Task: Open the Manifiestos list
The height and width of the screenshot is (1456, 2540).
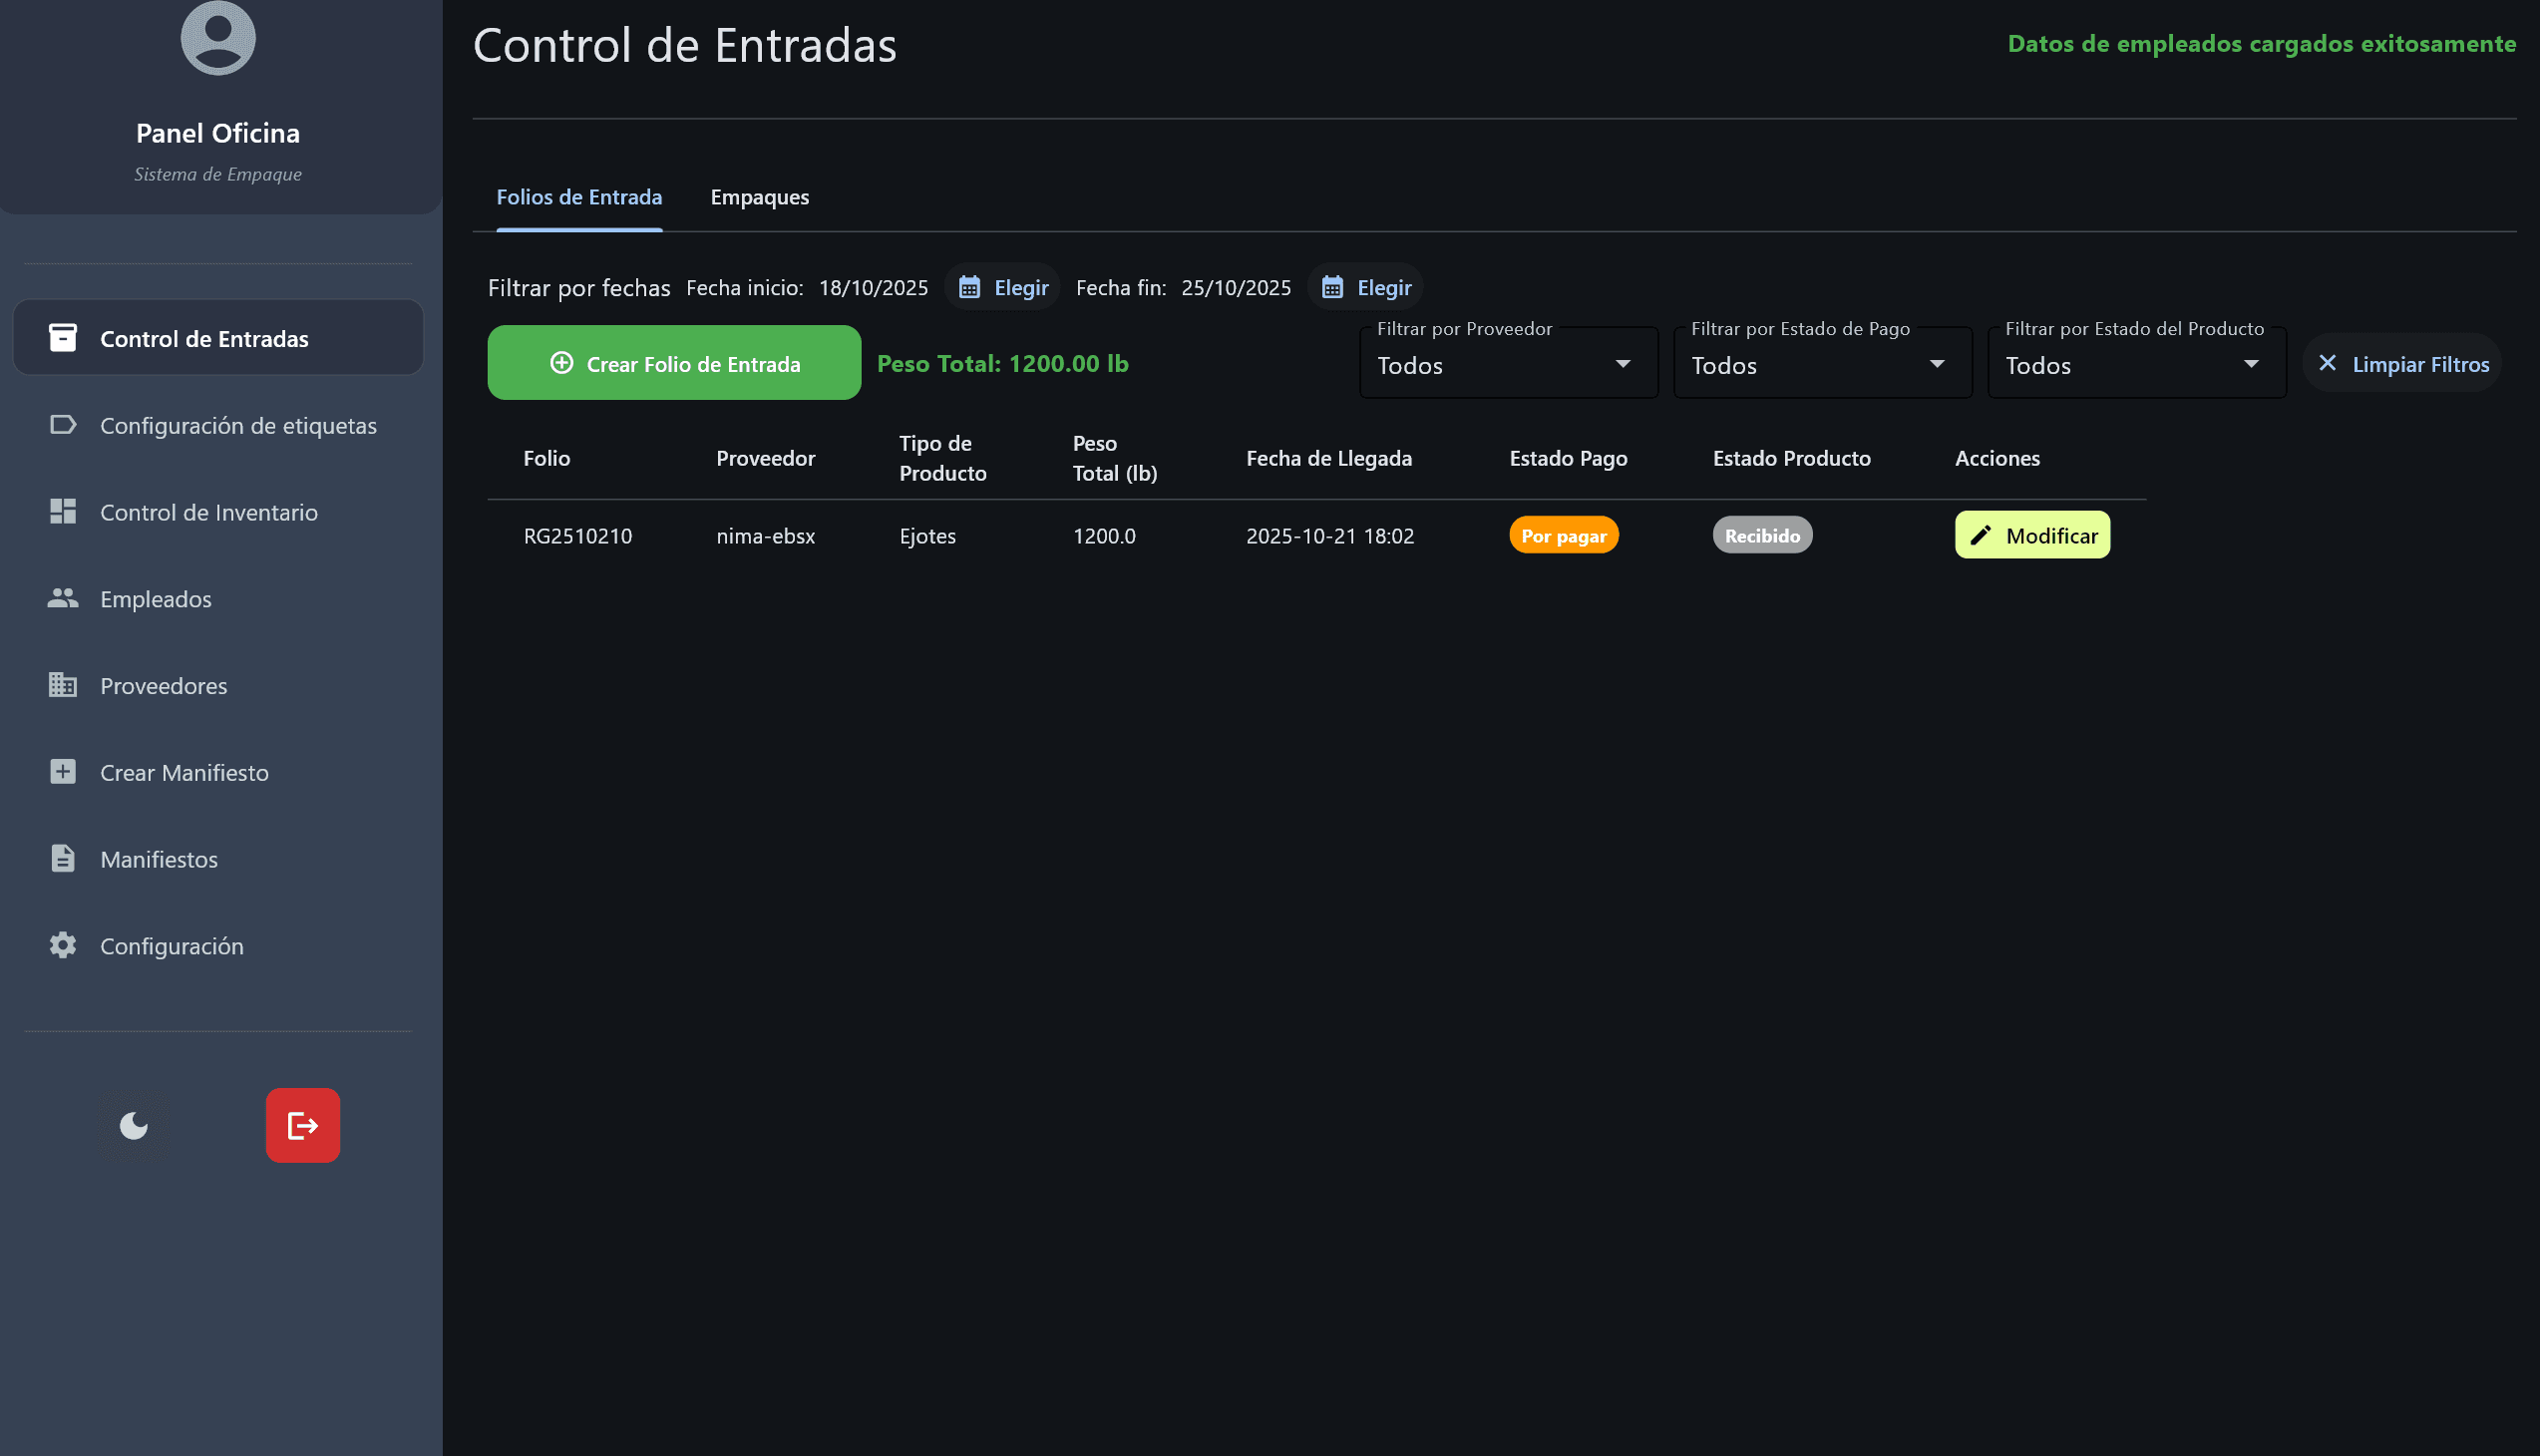Action: point(159,860)
